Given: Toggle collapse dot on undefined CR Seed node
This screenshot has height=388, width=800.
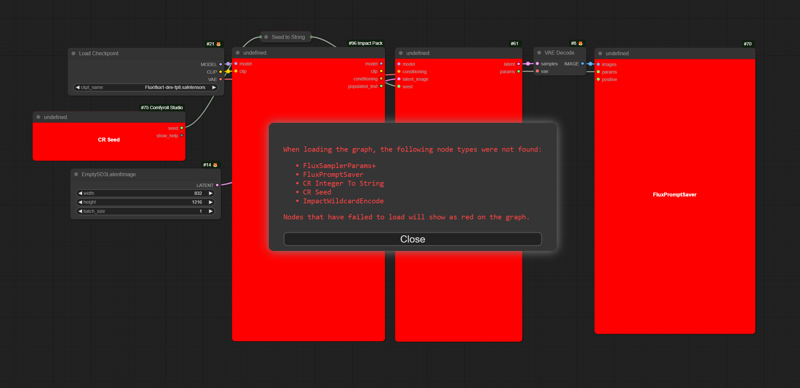Looking at the screenshot, I should click(38, 117).
